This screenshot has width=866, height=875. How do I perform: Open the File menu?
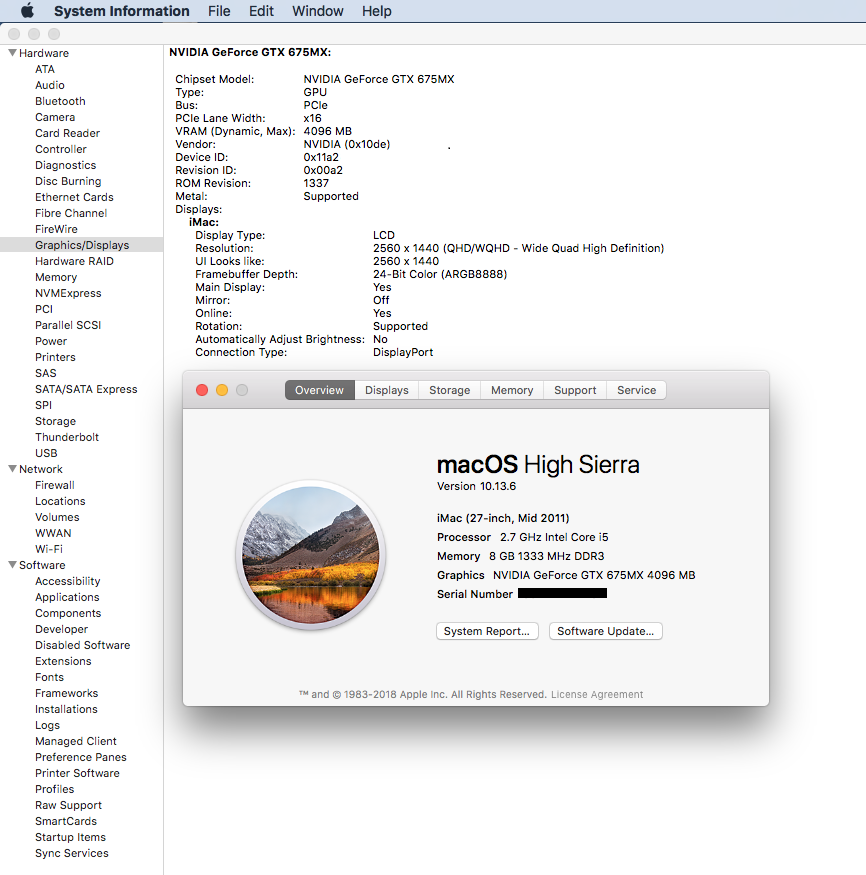pyautogui.click(x=219, y=11)
